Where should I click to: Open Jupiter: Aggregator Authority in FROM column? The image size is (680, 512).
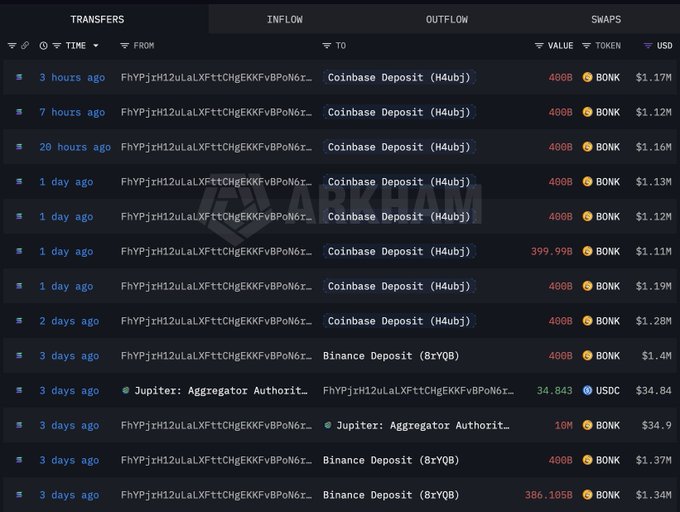(x=221, y=391)
